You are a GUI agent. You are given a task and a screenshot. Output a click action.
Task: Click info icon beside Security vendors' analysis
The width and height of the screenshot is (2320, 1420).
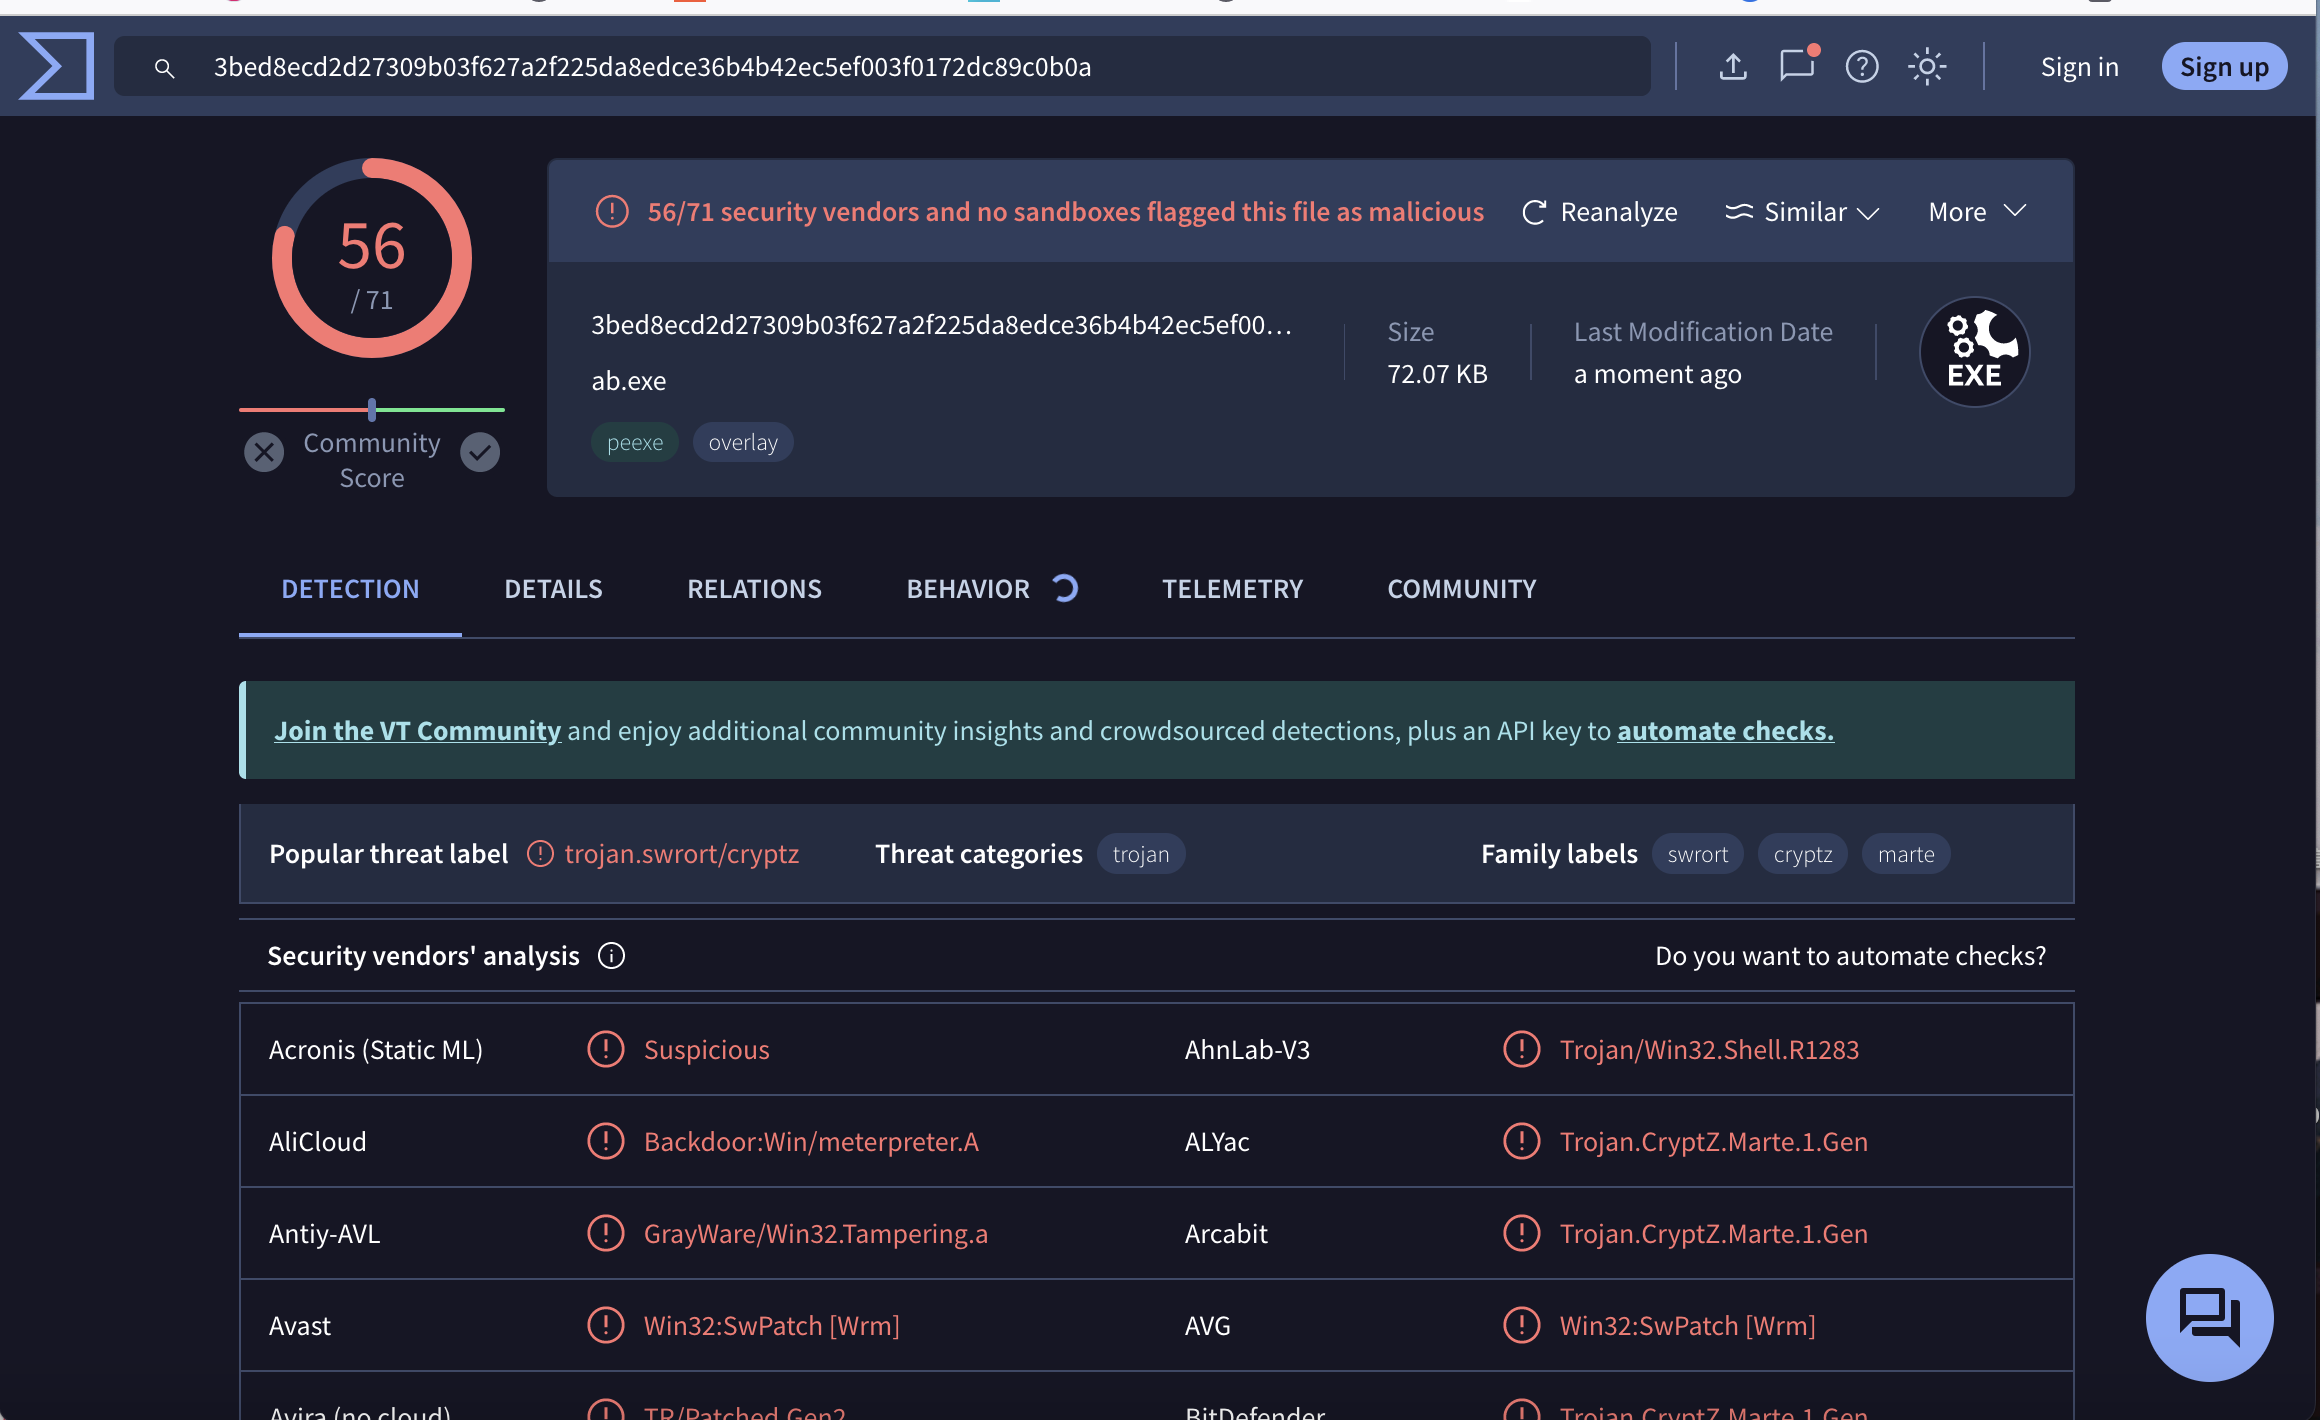click(611, 956)
